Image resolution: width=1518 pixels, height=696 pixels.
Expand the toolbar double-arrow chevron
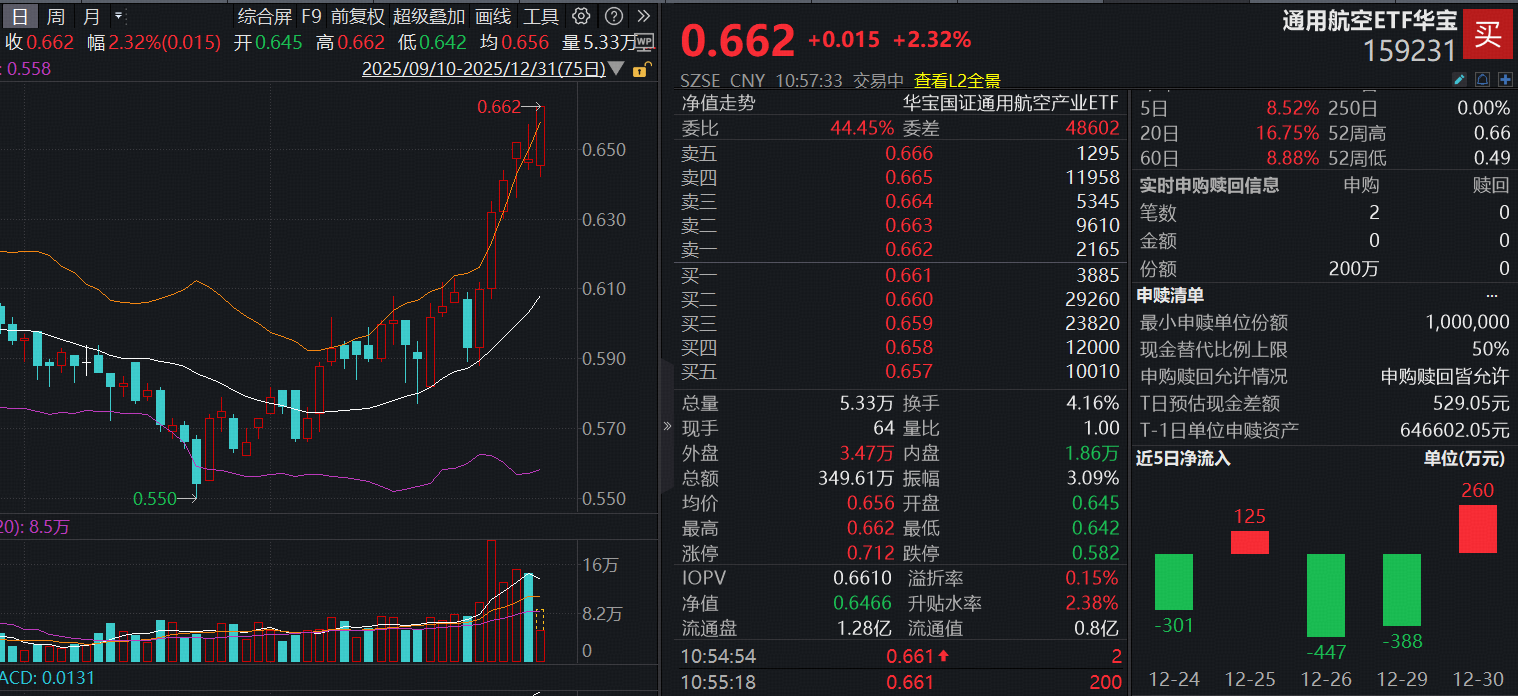[x=643, y=15]
